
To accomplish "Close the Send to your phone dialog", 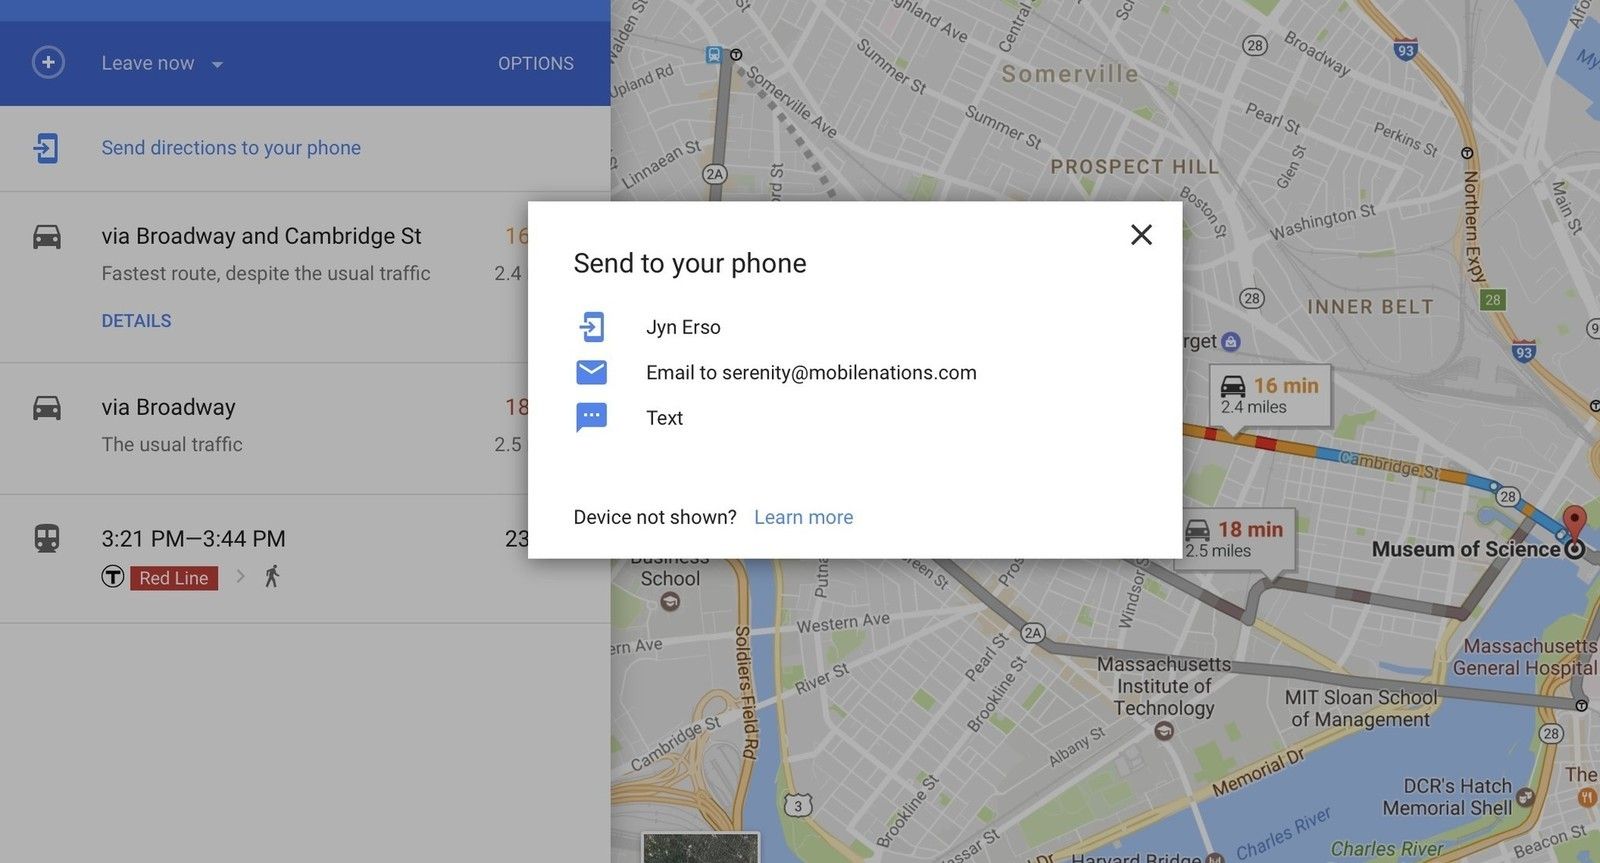I will click(x=1141, y=234).
